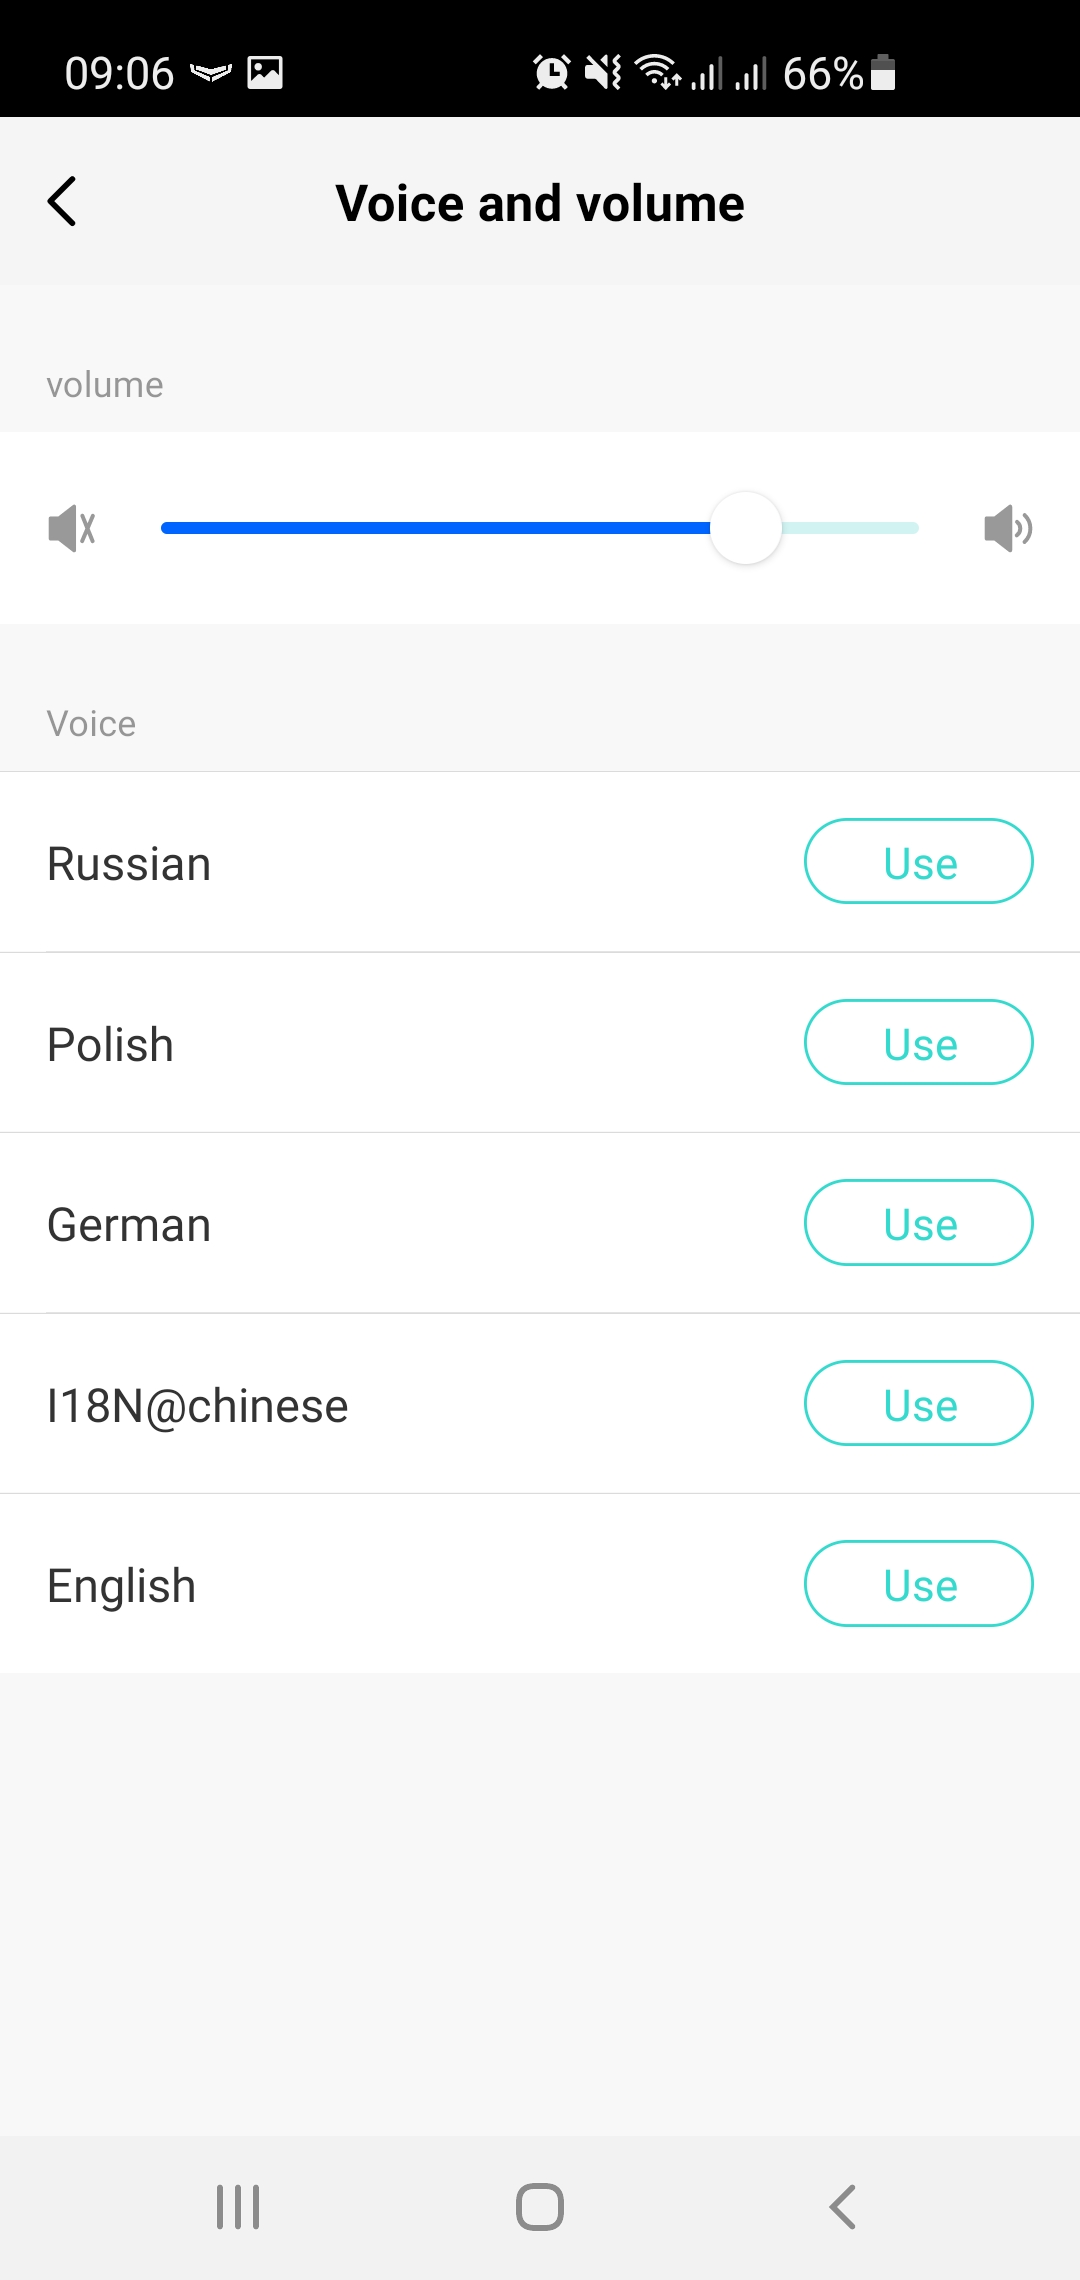The width and height of the screenshot is (1080, 2280).
Task: Use the I18N@chinese voice
Action: (918, 1403)
